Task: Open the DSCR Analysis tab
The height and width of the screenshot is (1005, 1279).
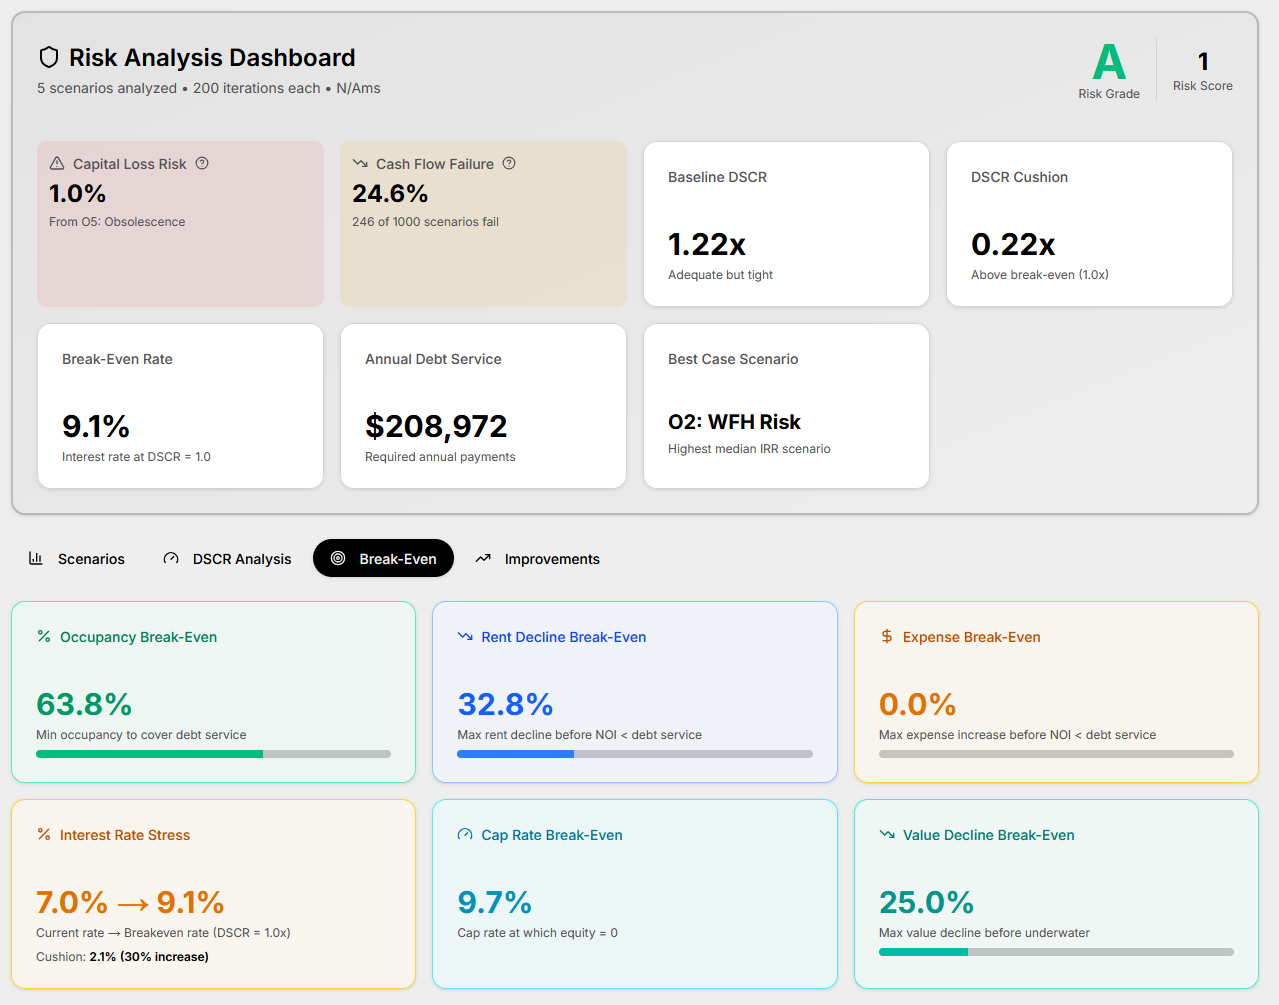Action: (227, 559)
